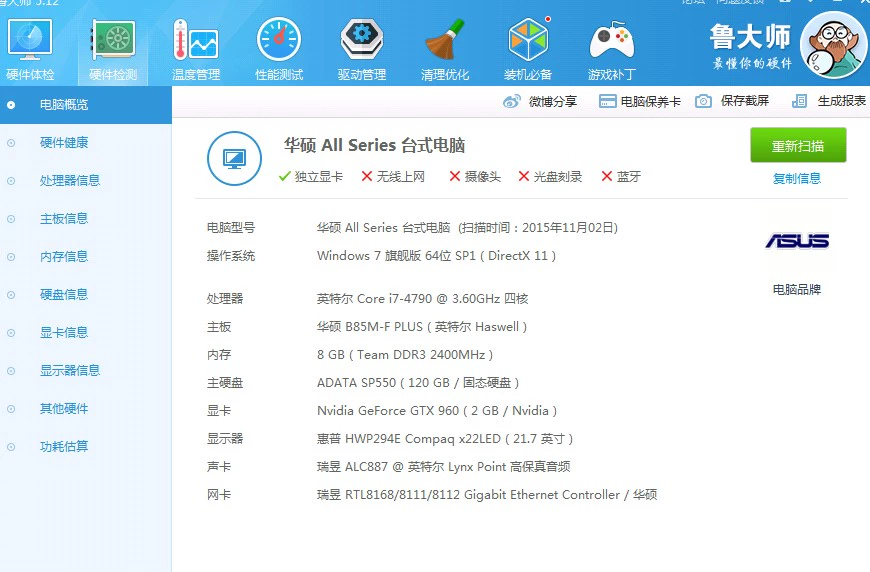Click 保存截屏 camera screenshot icon
870x572 pixels.
(x=732, y=101)
